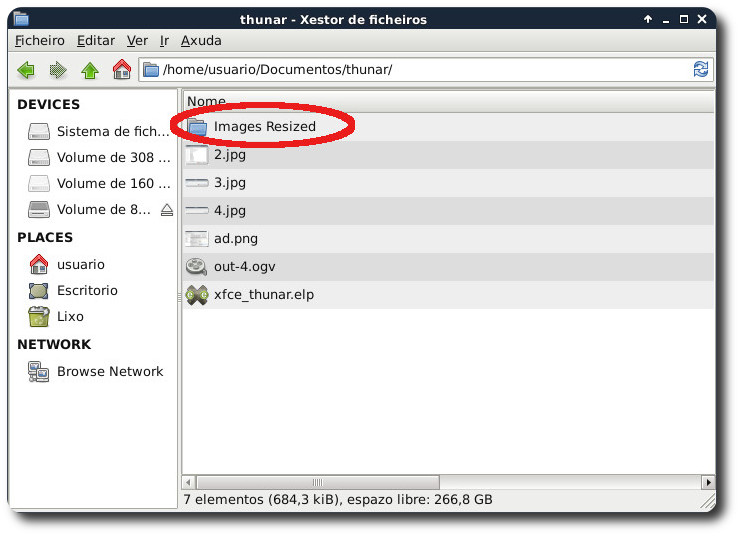
Task: Open the Ver menu
Action: point(138,41)
